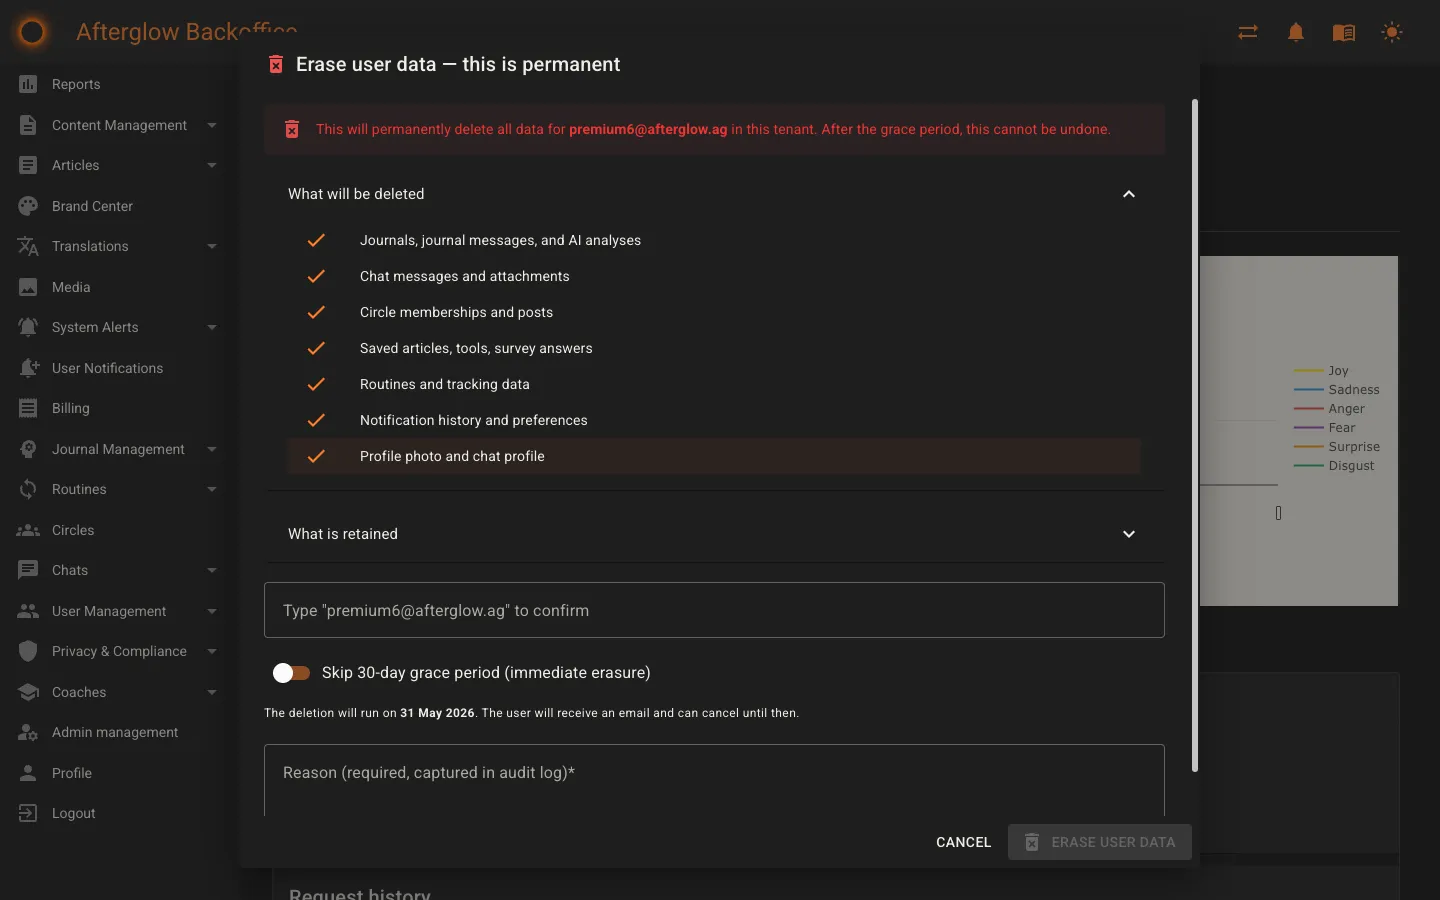
Task: Click the Media image icon
Action: tap(28, 287)
